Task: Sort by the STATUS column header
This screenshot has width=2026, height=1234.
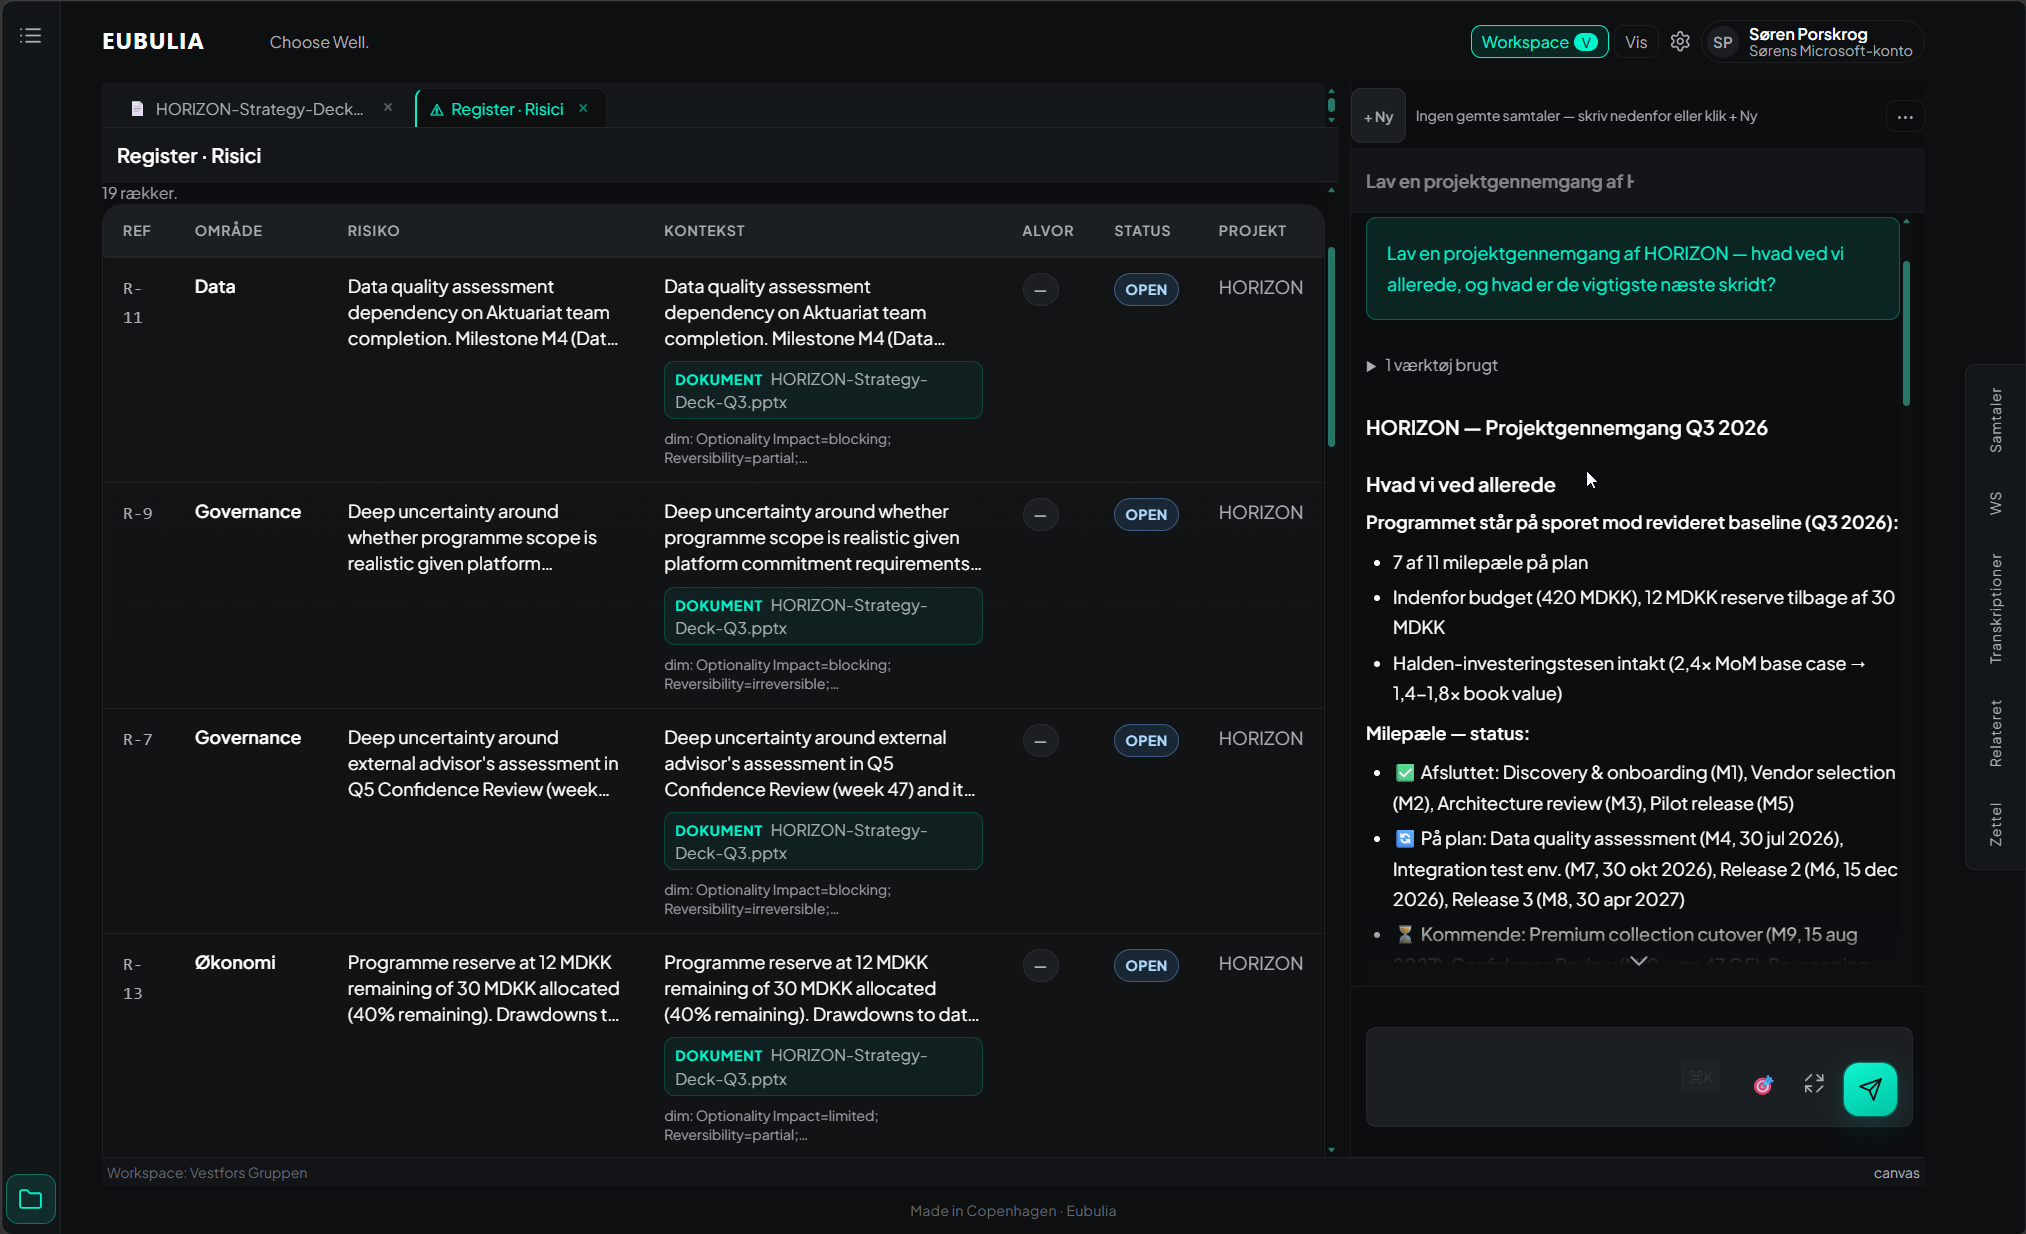Action: click(x=1142, y=231)
